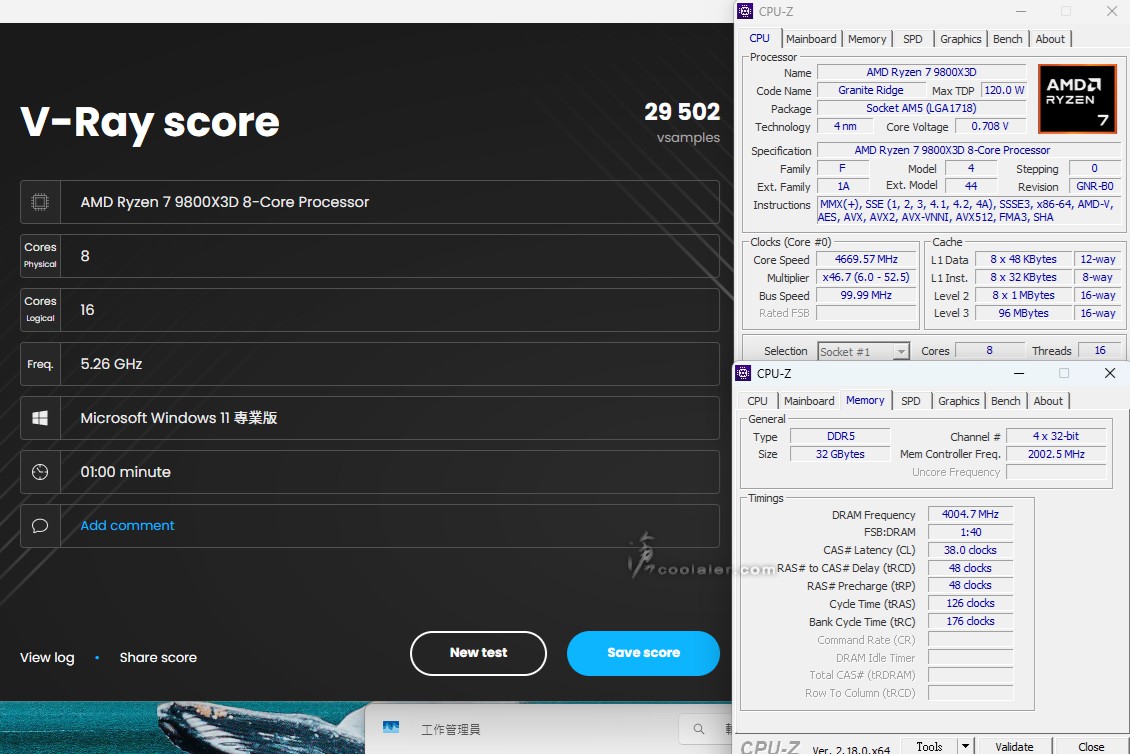
Task: Expand the Tools dropdown arrow in CPU-Z
Action: tap(965, 746)
